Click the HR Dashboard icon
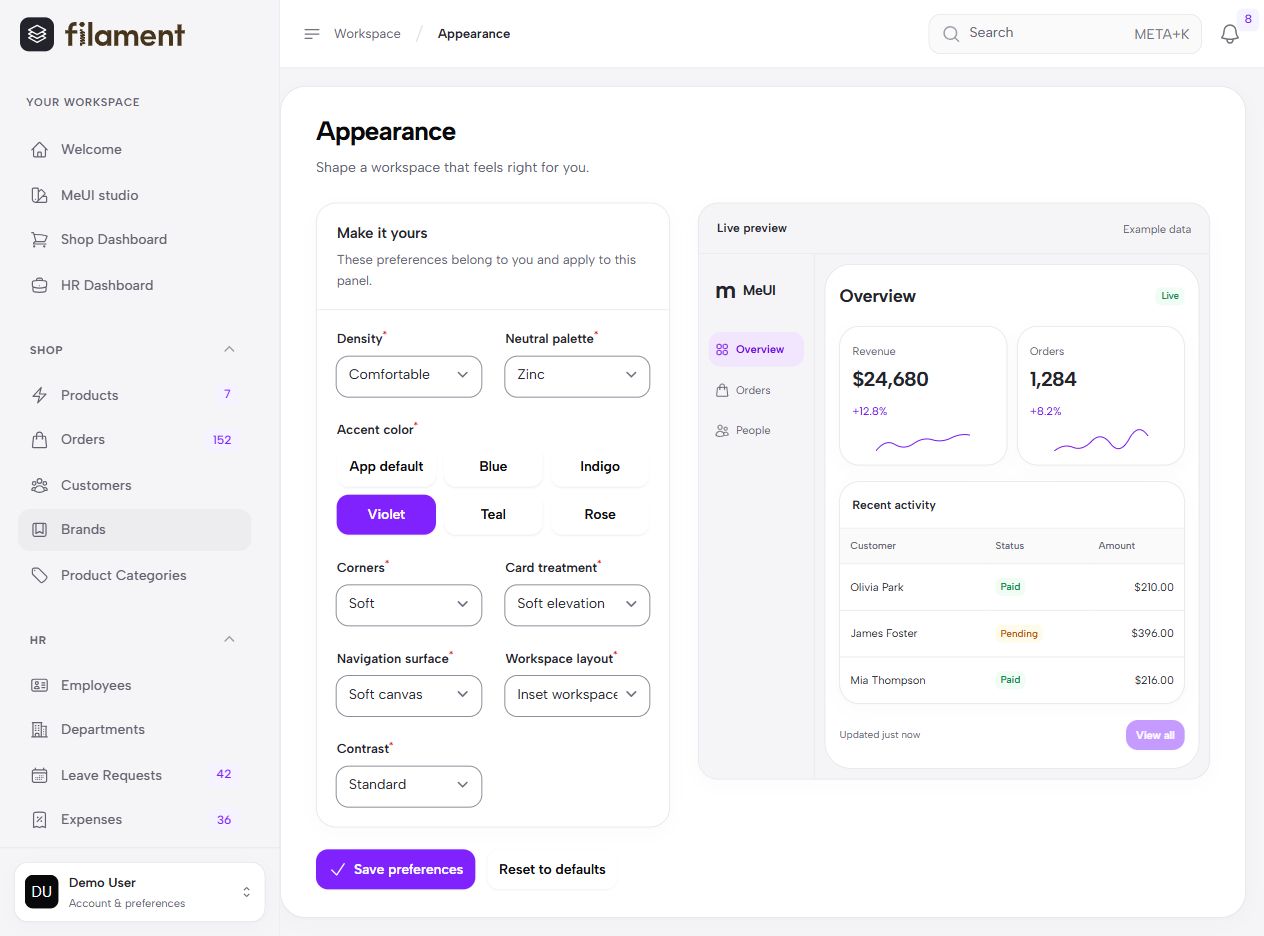1264x936 pixels. (40, 285)
